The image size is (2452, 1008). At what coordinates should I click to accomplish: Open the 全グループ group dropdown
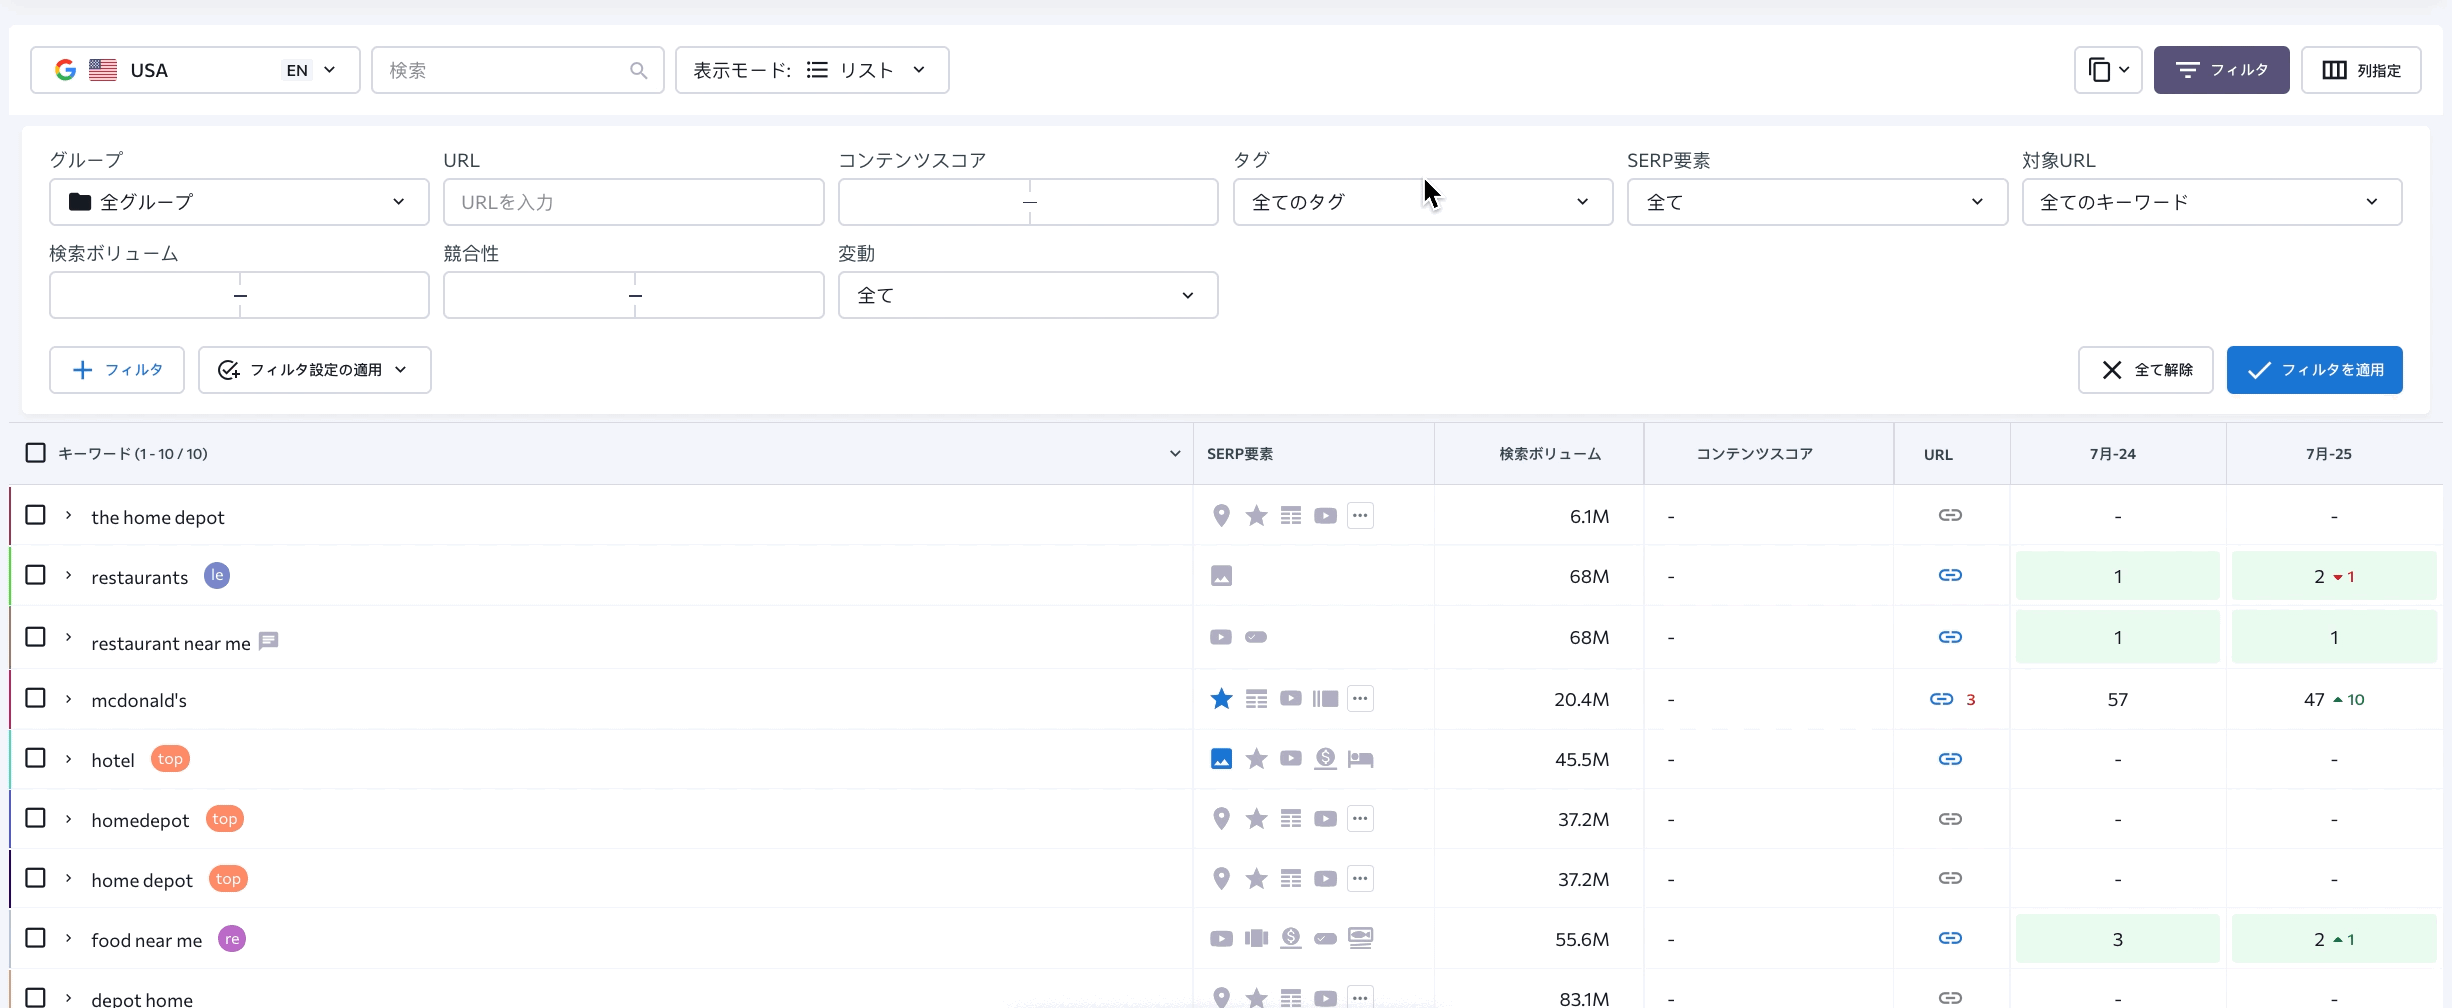[x=239, y=202]
